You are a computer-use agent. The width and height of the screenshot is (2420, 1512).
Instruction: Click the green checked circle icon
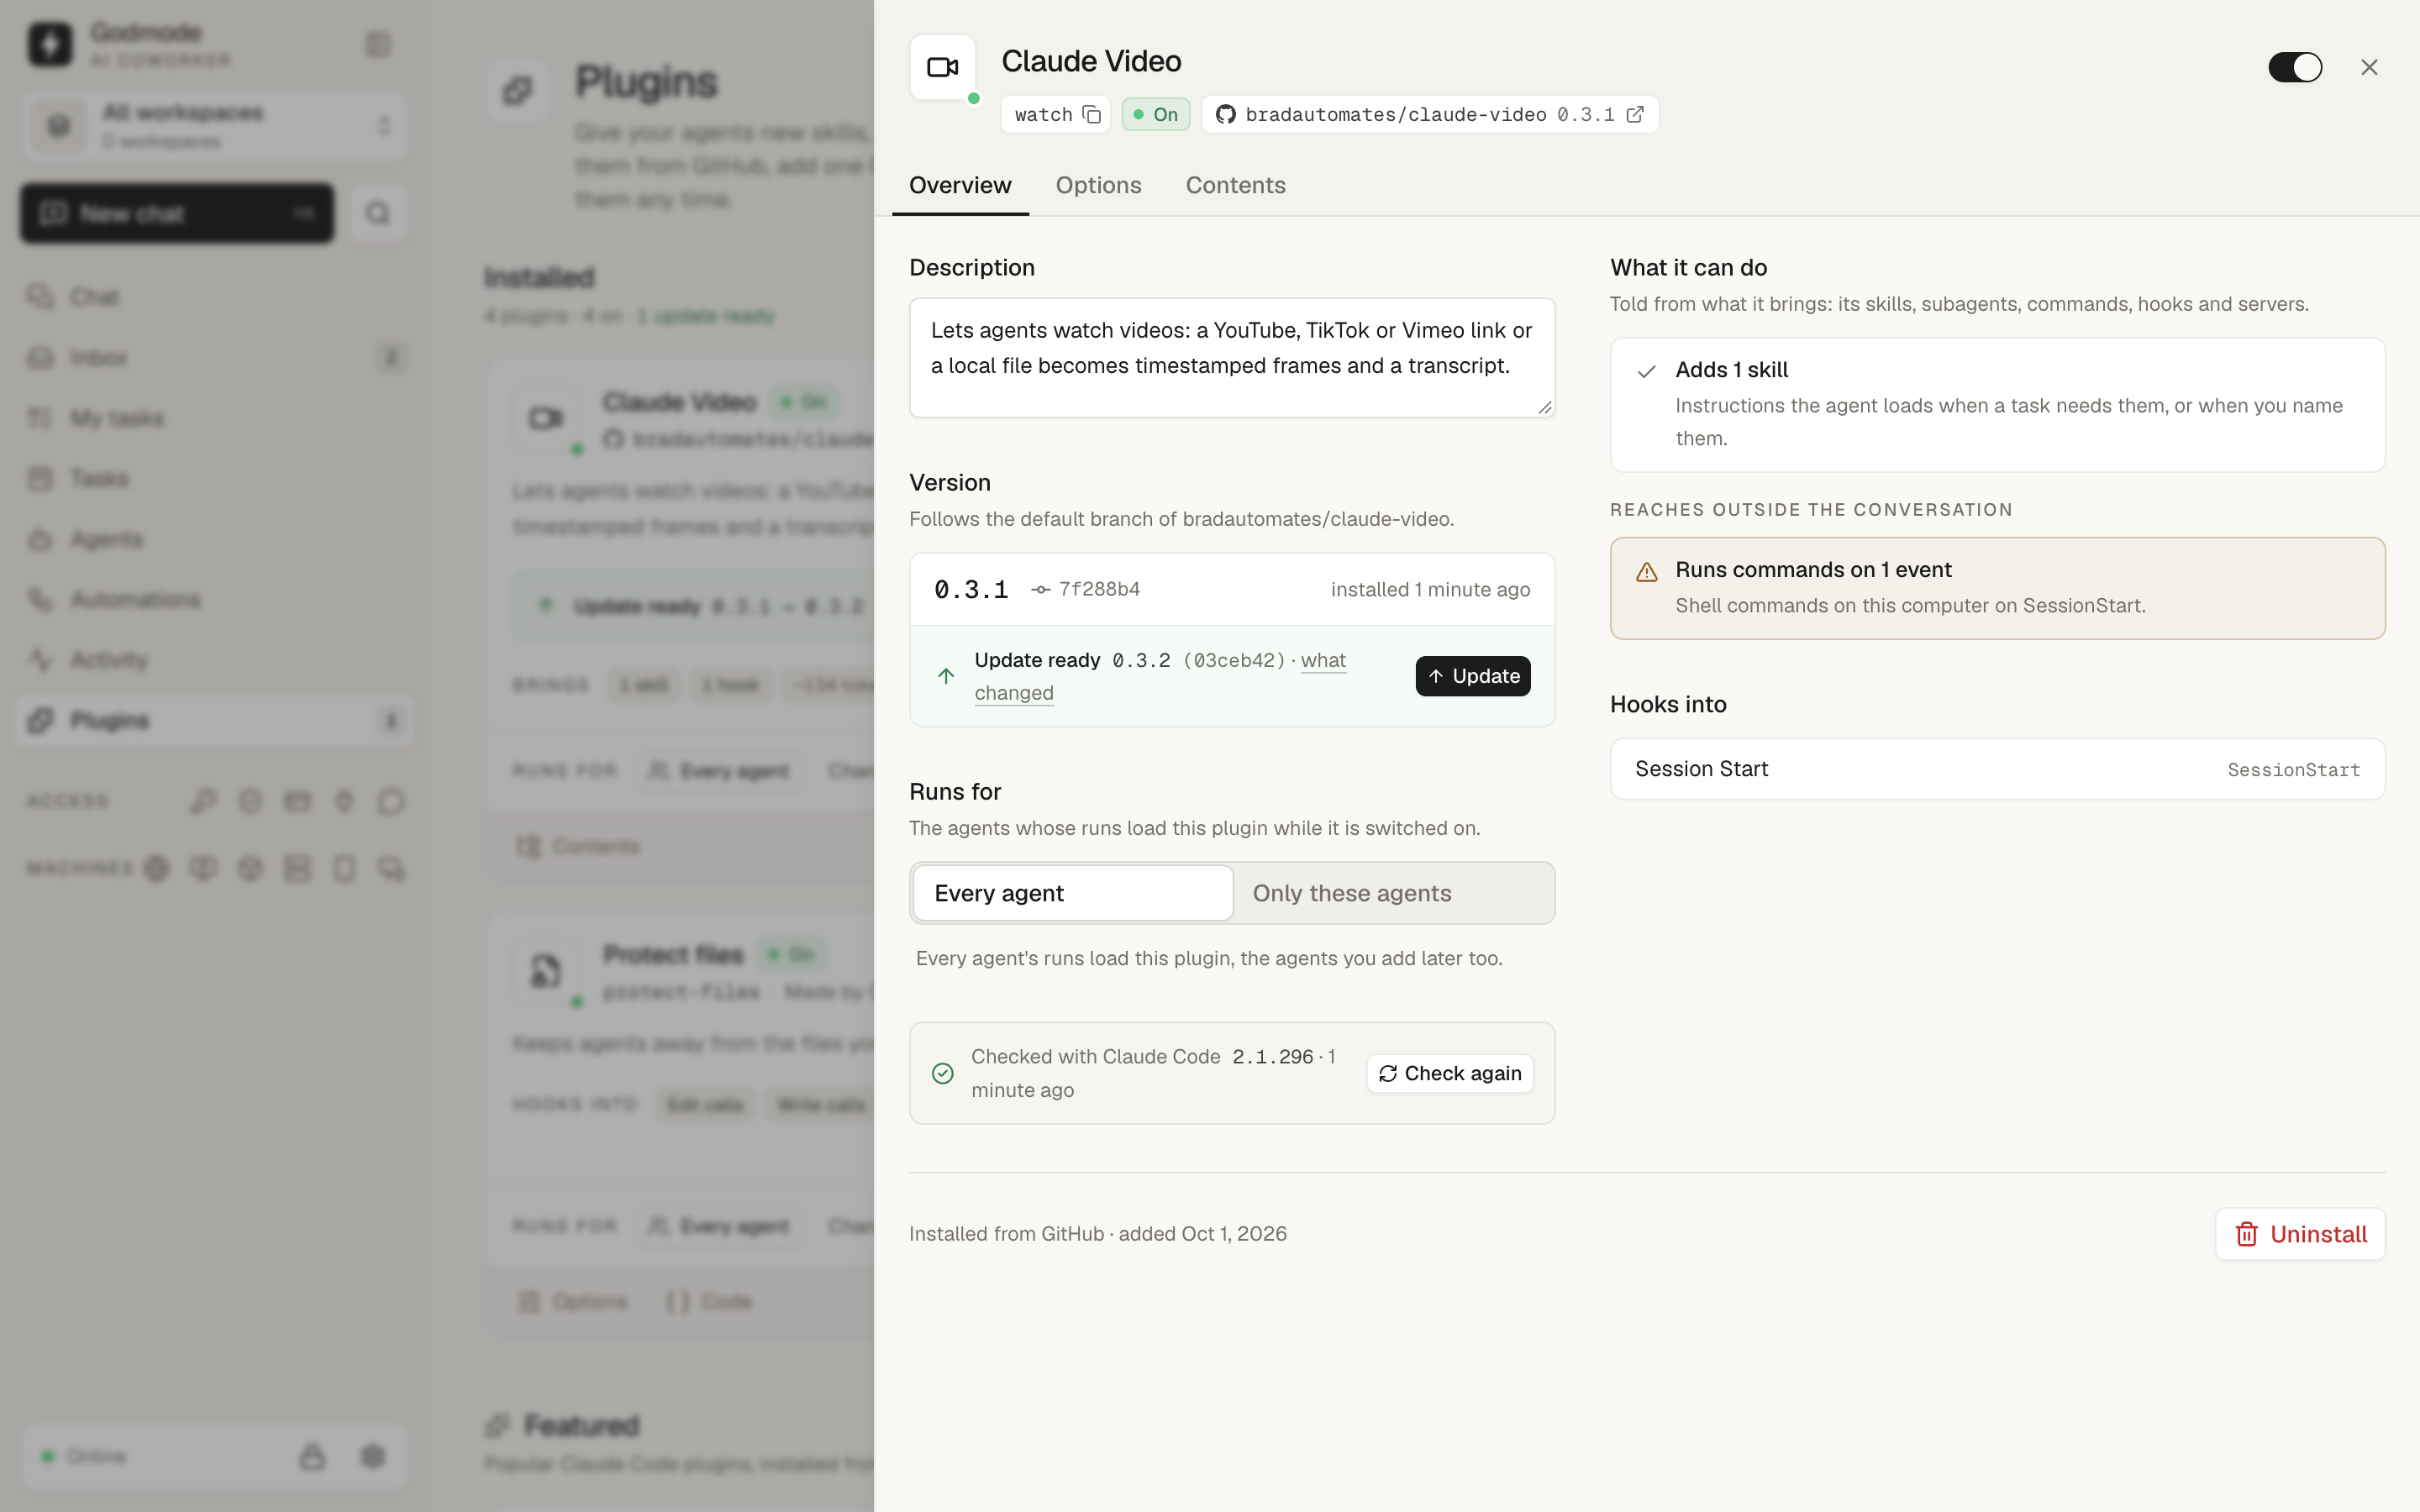click(942, 1073)
